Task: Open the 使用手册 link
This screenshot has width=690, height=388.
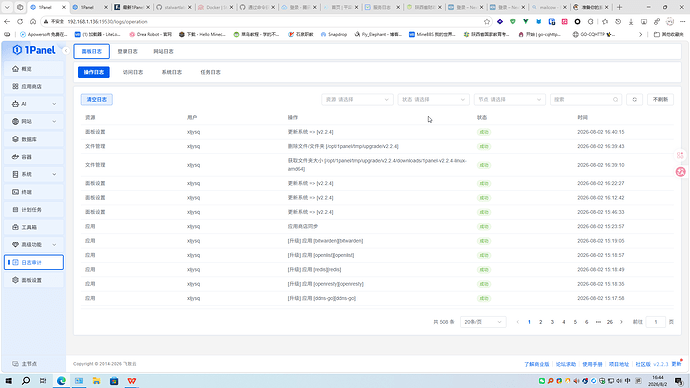Action: [592, 364]
